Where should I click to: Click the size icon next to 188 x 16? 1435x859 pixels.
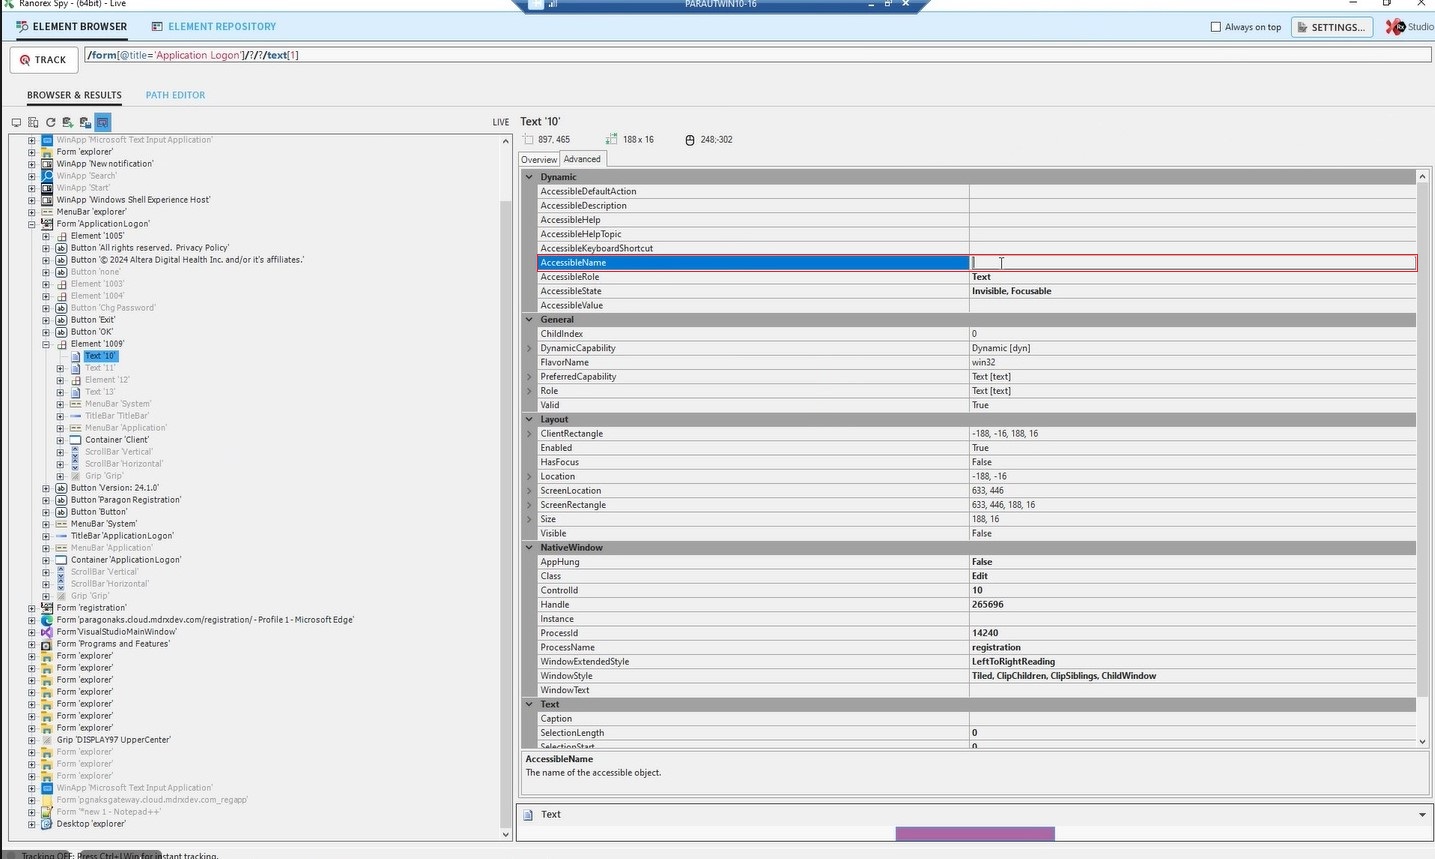[611, 140]
